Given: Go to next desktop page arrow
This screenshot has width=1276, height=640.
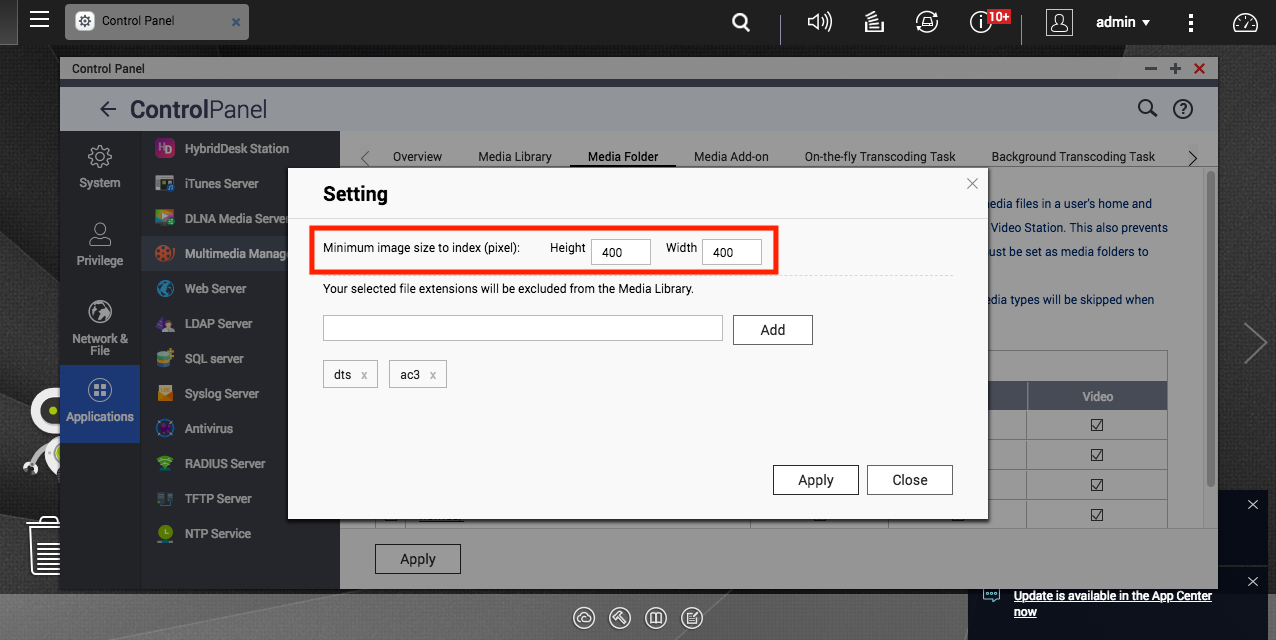Looking at the screenshot, I should pyautogui.click(x=1255, y=343).
